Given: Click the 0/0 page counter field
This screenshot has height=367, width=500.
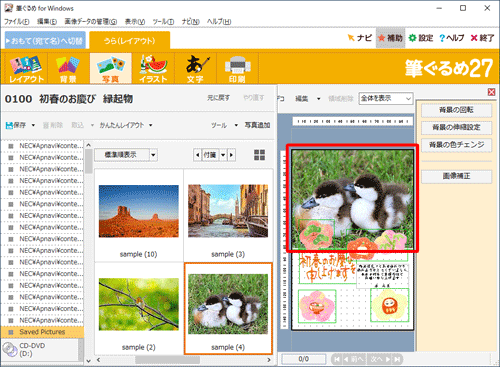Looking at the screenshot, I should [x=303, y=359].
